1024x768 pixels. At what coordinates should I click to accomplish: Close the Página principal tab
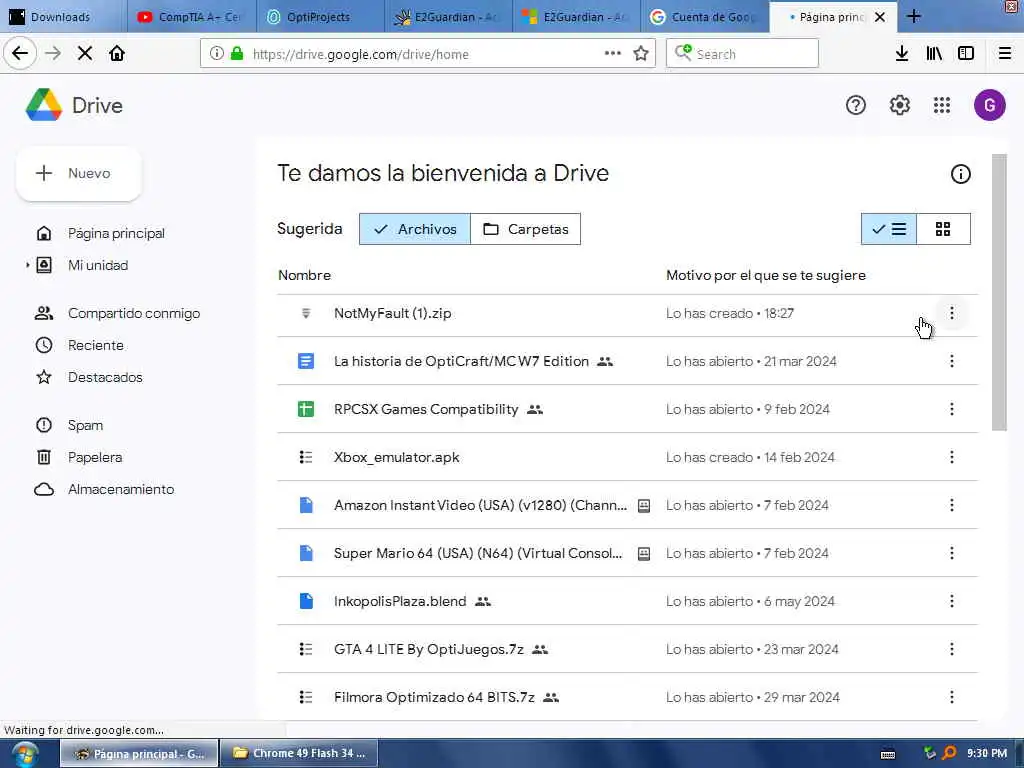point(880,17)
